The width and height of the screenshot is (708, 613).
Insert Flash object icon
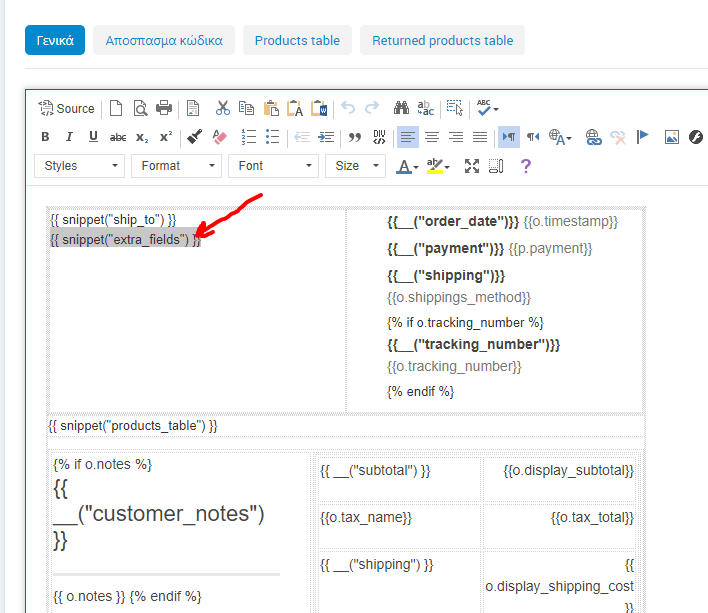tap(696, 137)
